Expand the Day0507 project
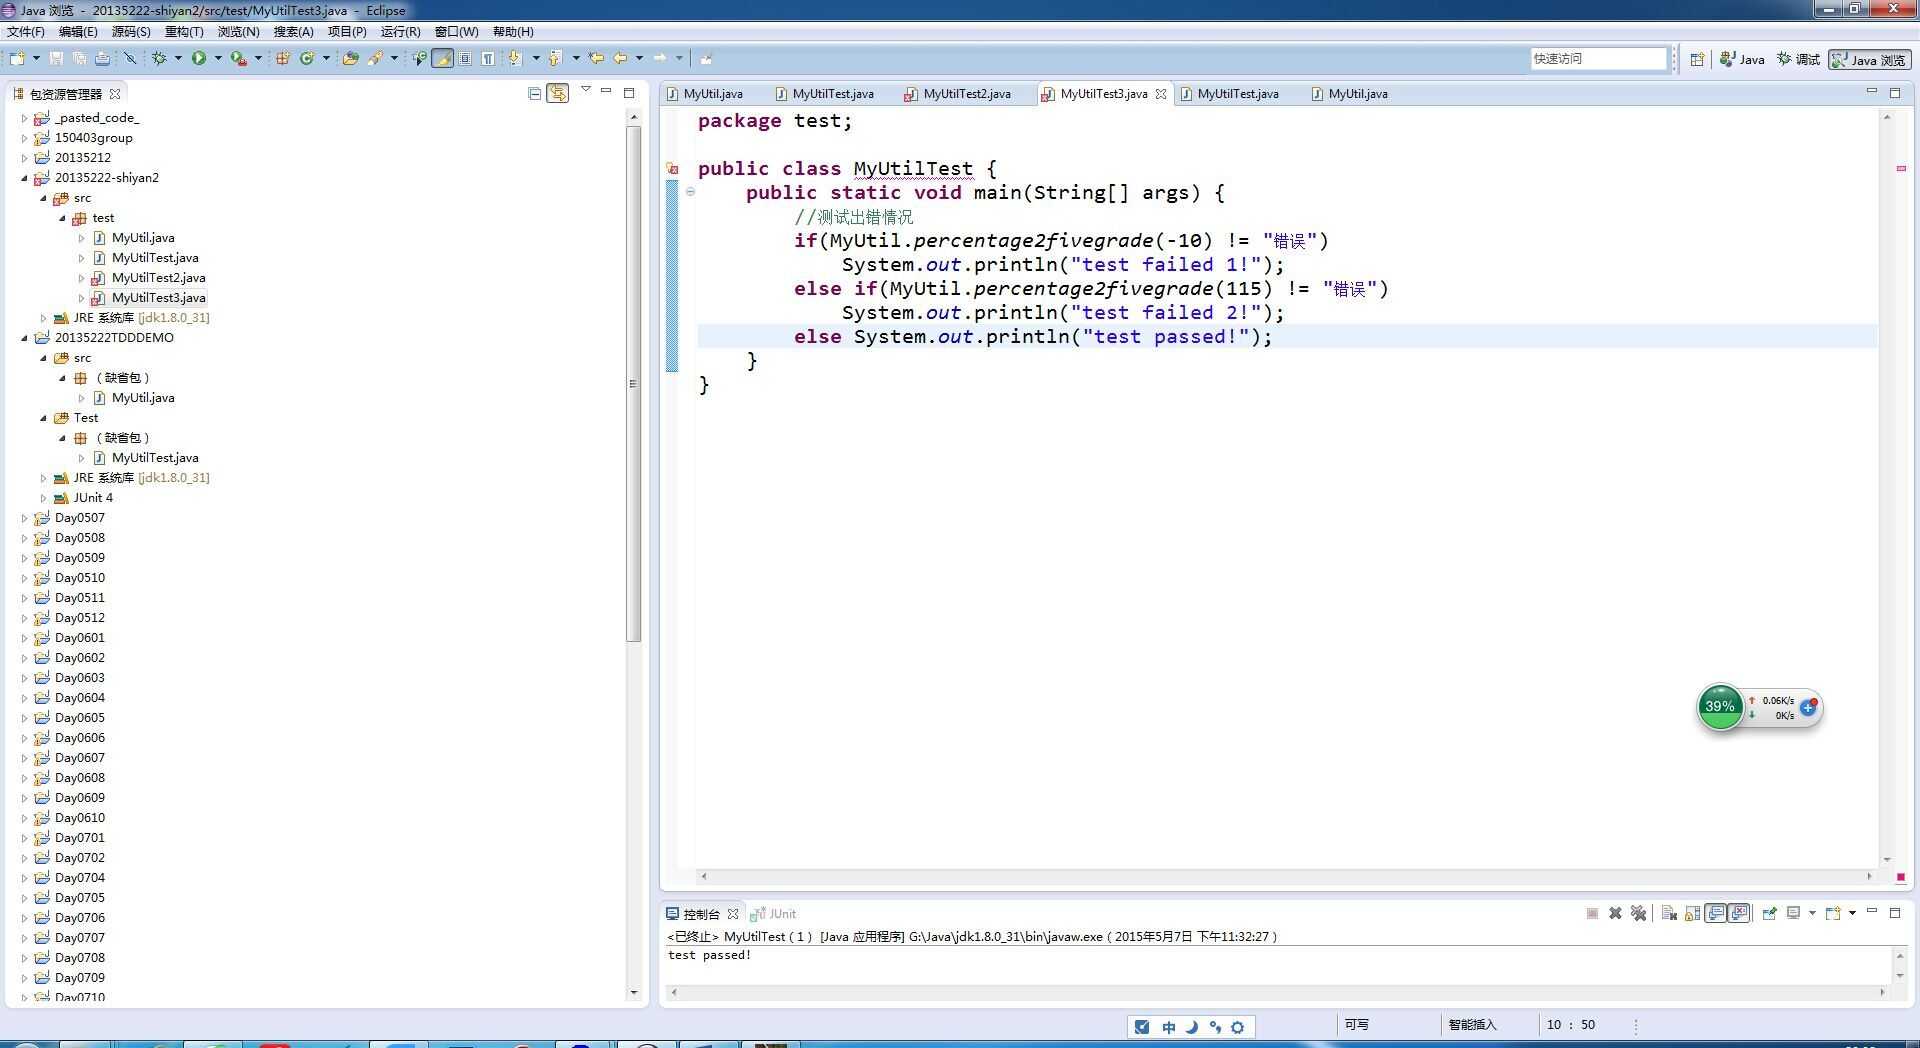The height and width of the screenshot is (1048, 1920). [x=25, y=518]
